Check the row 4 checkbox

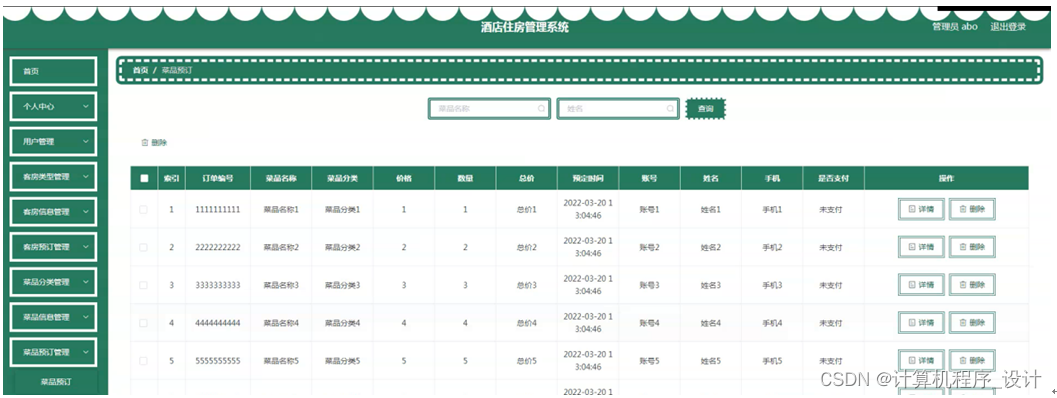pos(143,323)
